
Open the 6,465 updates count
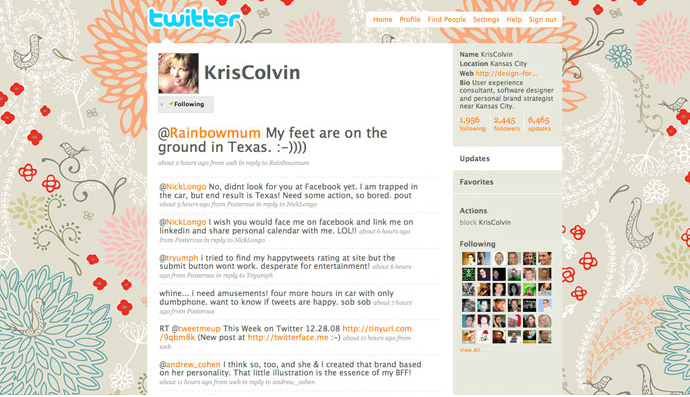[x=539, y=124]
